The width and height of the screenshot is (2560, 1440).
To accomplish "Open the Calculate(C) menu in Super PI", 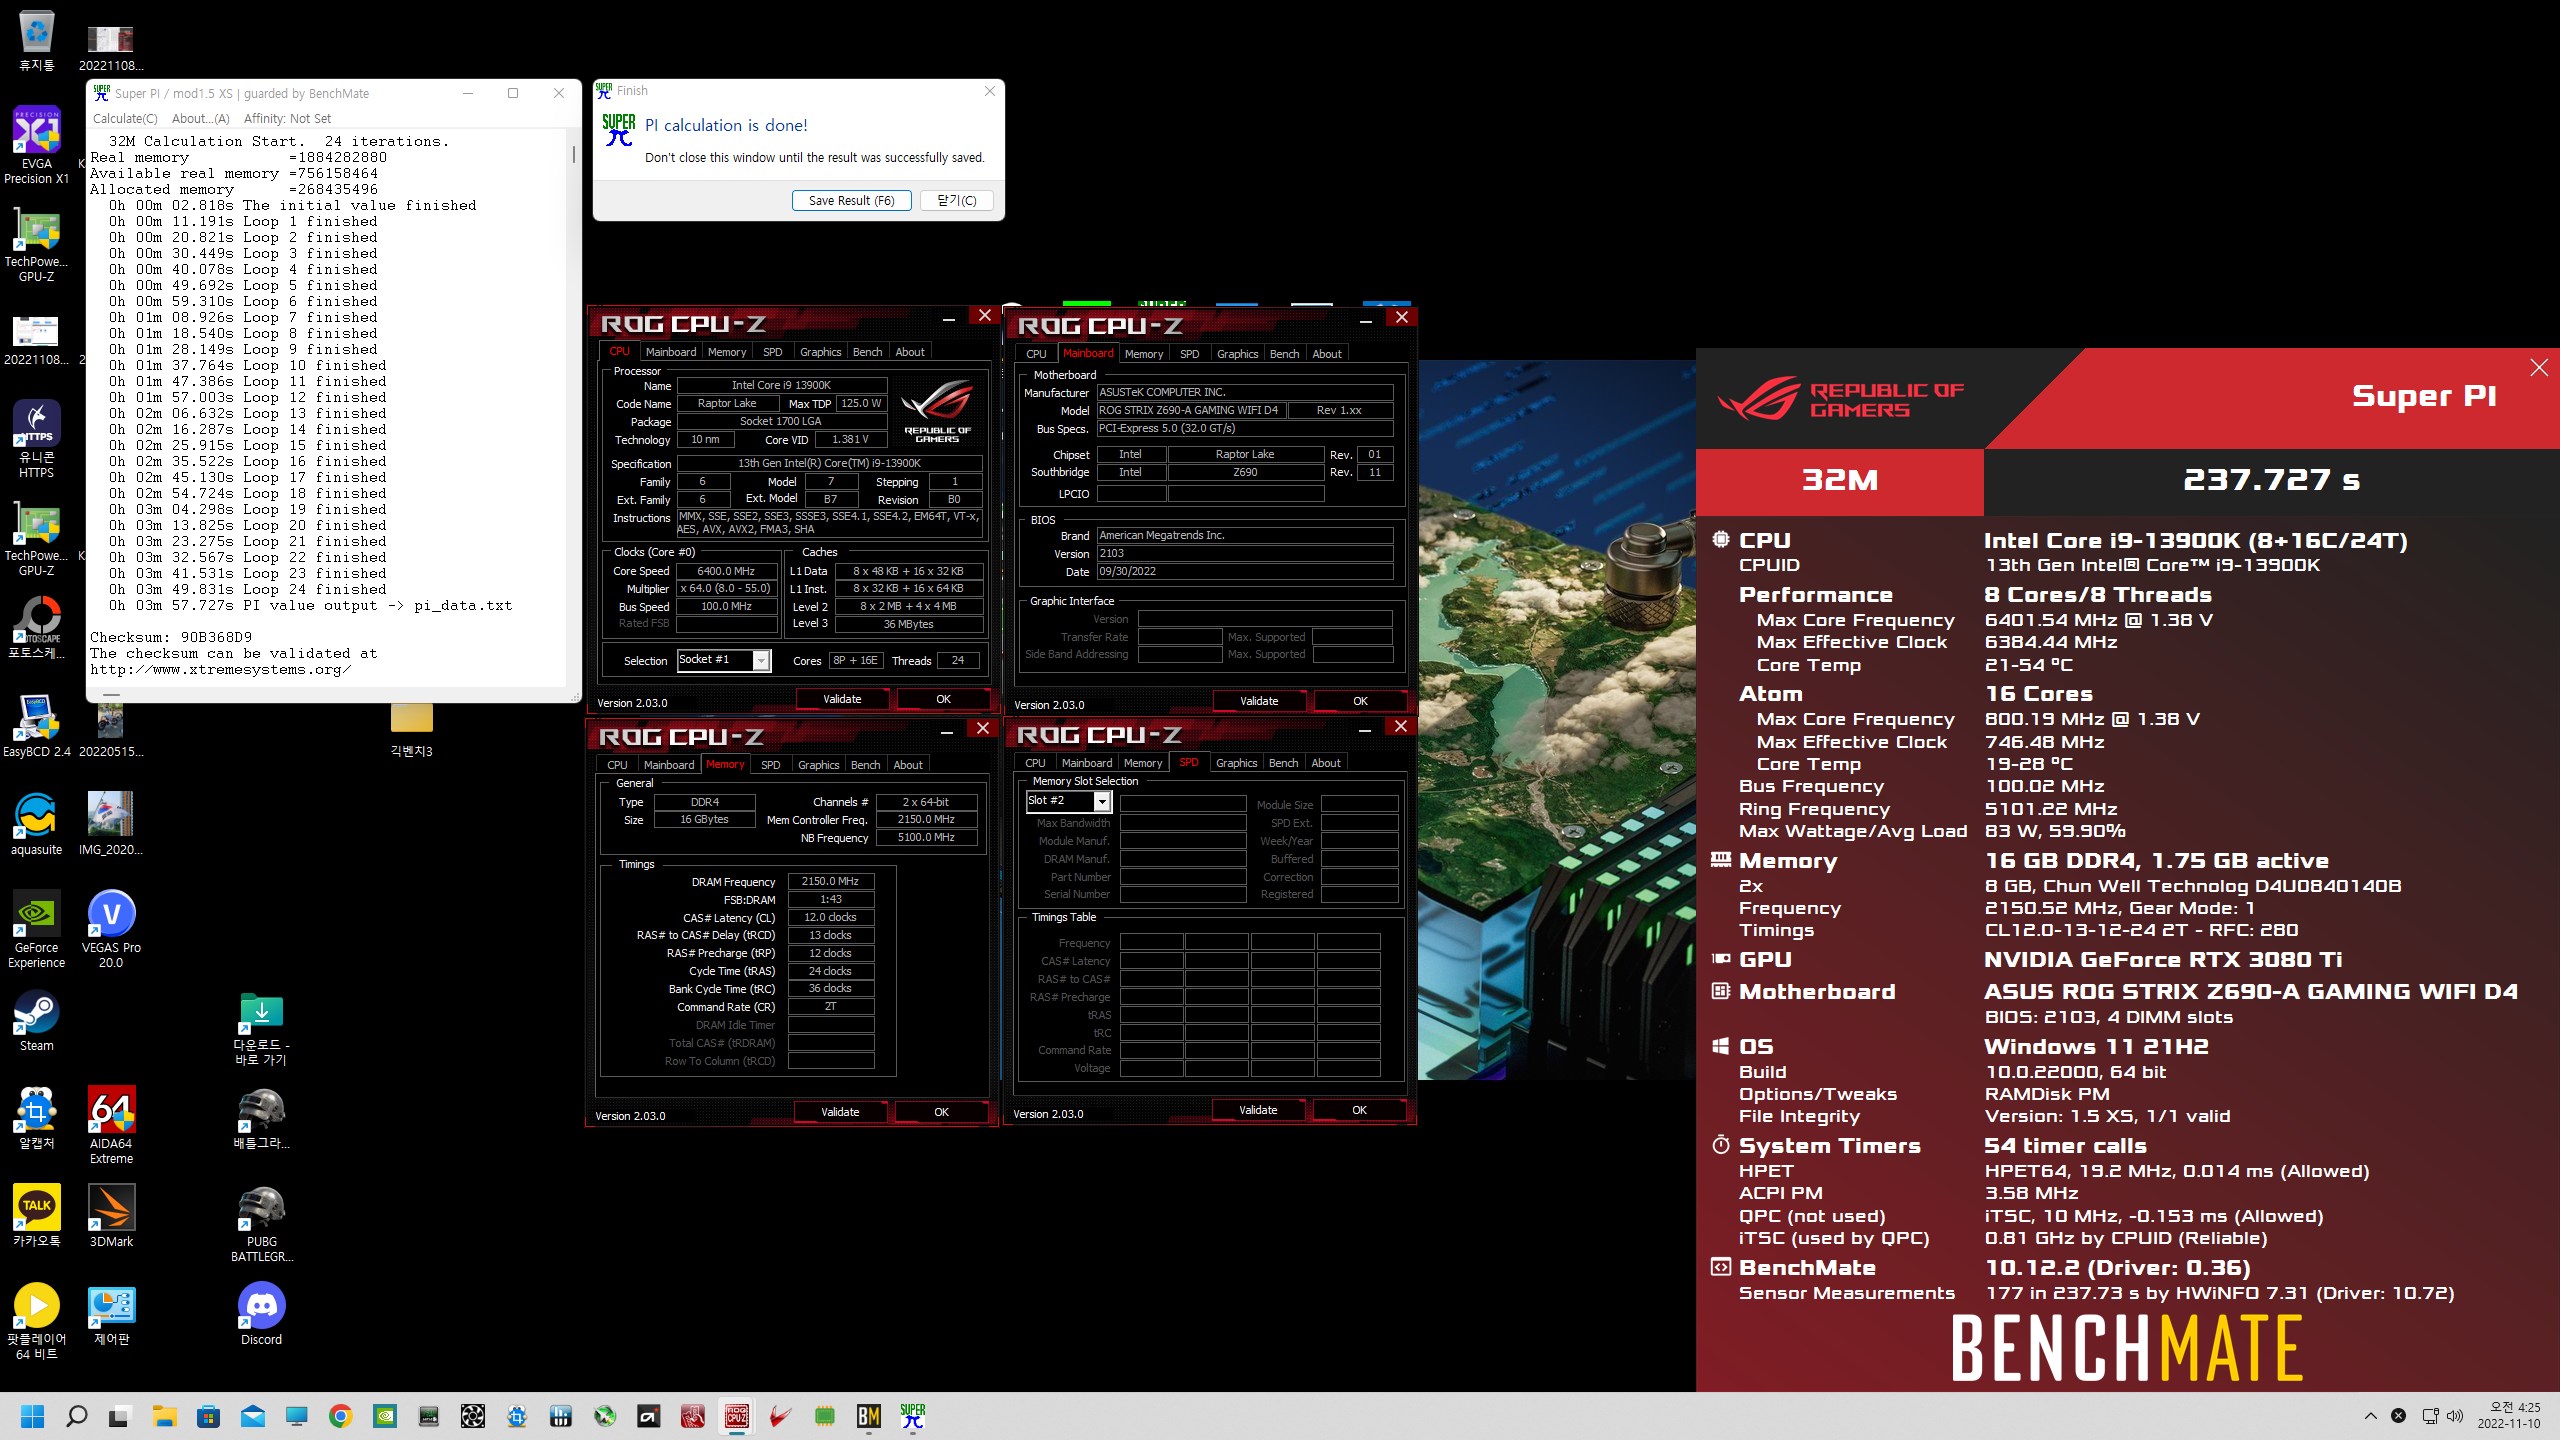I will point(125,118).
